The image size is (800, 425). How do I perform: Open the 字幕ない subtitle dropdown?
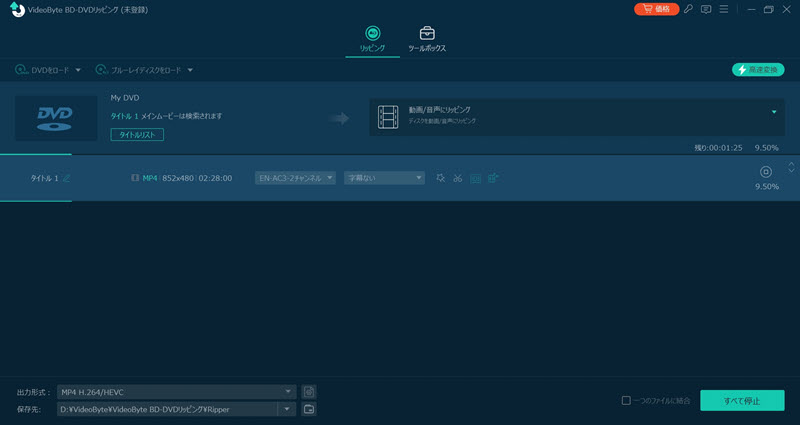tap(385, 178)
